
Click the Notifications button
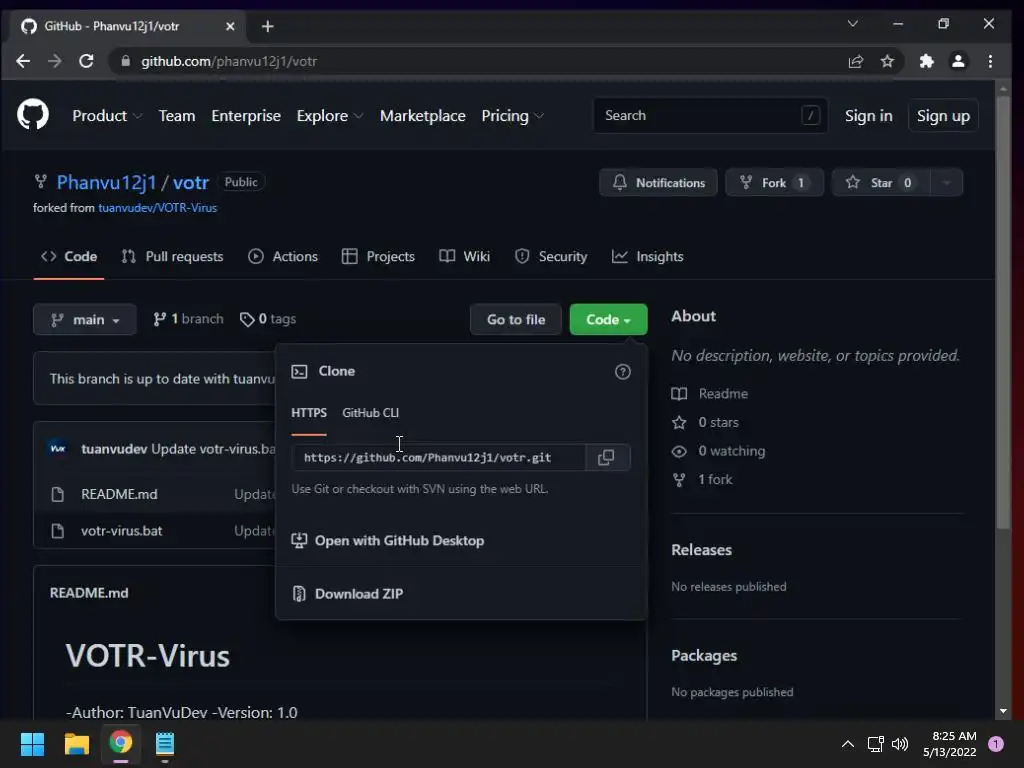pyautogui.click(x=658, y=183)
